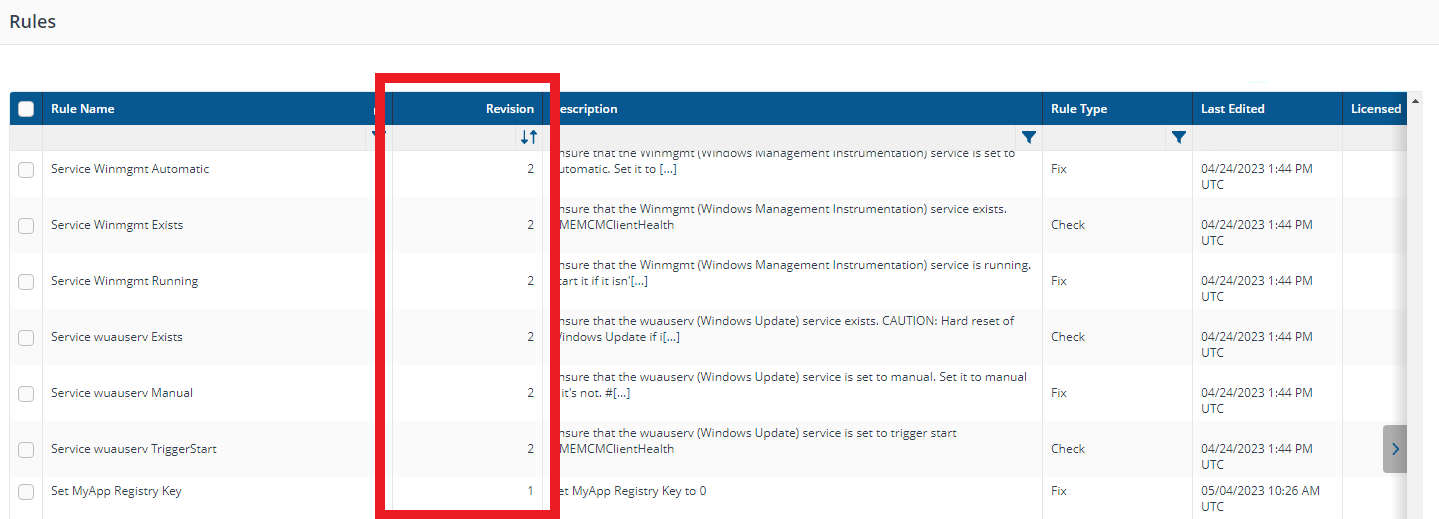The height and width of the screenshot is (519, 1439).
Task: Click the Licensed column header
Action: pos(1375,109)
